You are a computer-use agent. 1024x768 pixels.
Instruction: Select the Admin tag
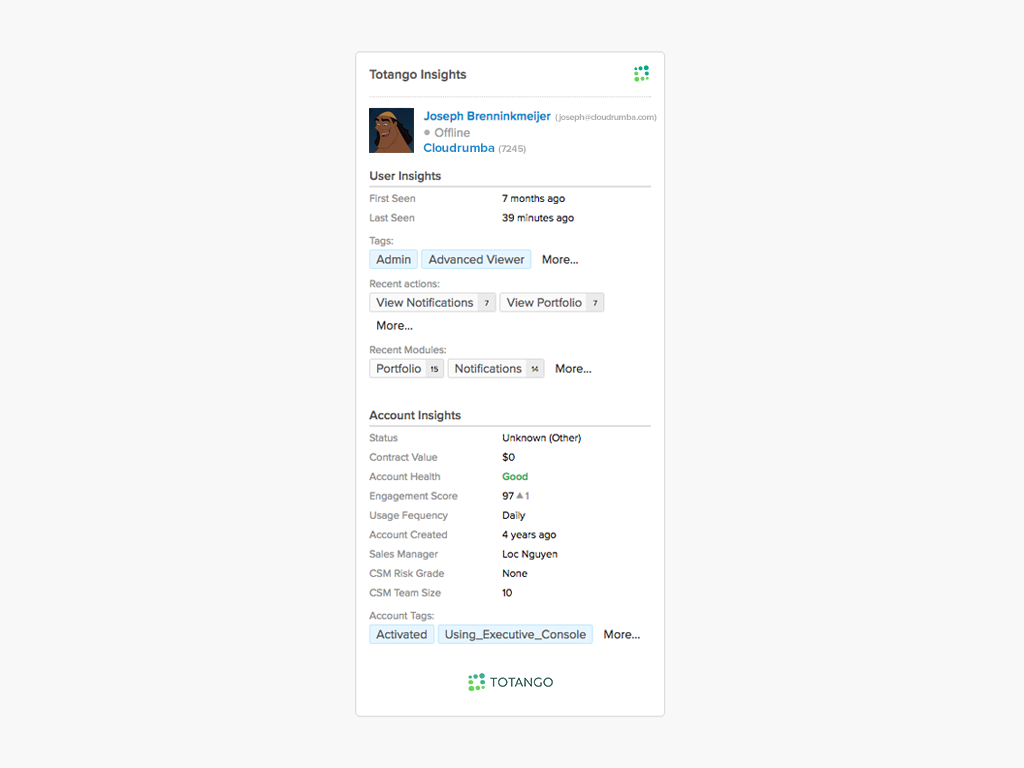point(393,260)
